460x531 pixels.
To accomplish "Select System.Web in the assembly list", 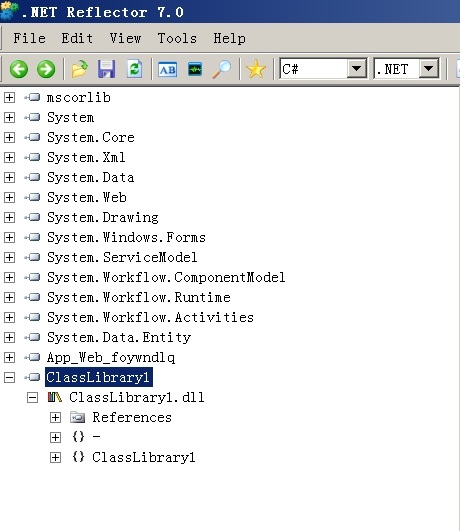I will [87, 197].
